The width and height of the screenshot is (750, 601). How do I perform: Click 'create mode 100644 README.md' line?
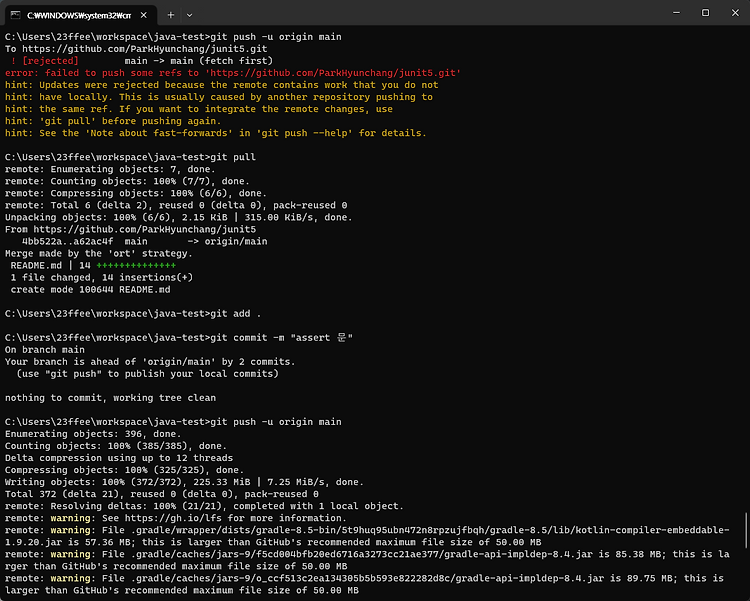click(x=90, y=289)
